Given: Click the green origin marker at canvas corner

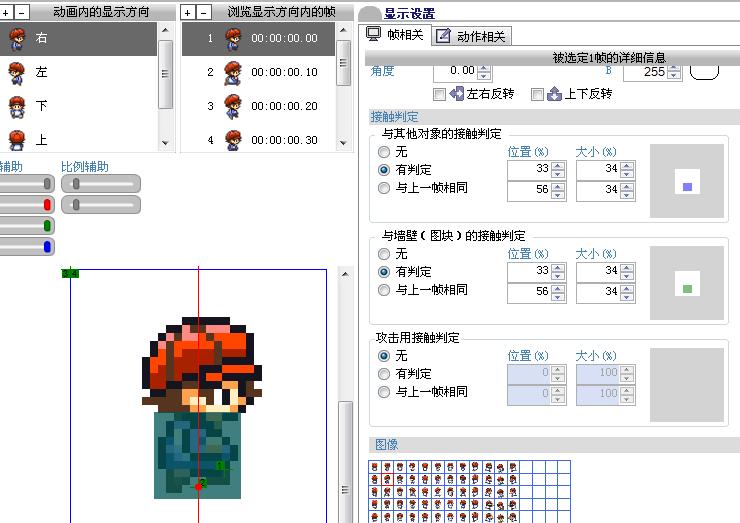Looking at the screenshot, I should point(70,273).
